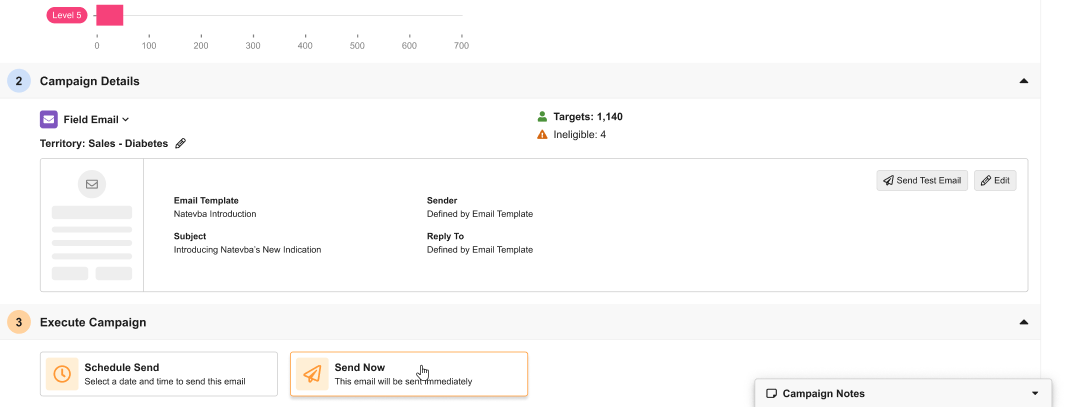
Task: Choose the Send Now option
Action: 408,374
